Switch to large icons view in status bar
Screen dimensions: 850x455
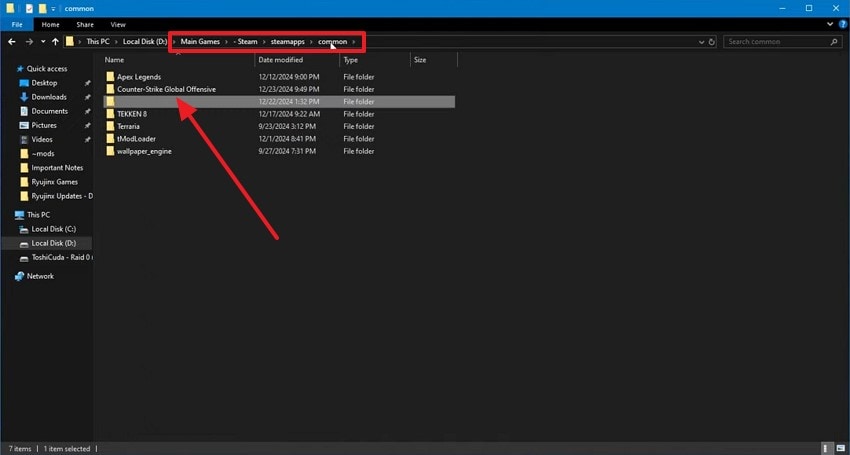pyautogui.click(x=839, y=448)
